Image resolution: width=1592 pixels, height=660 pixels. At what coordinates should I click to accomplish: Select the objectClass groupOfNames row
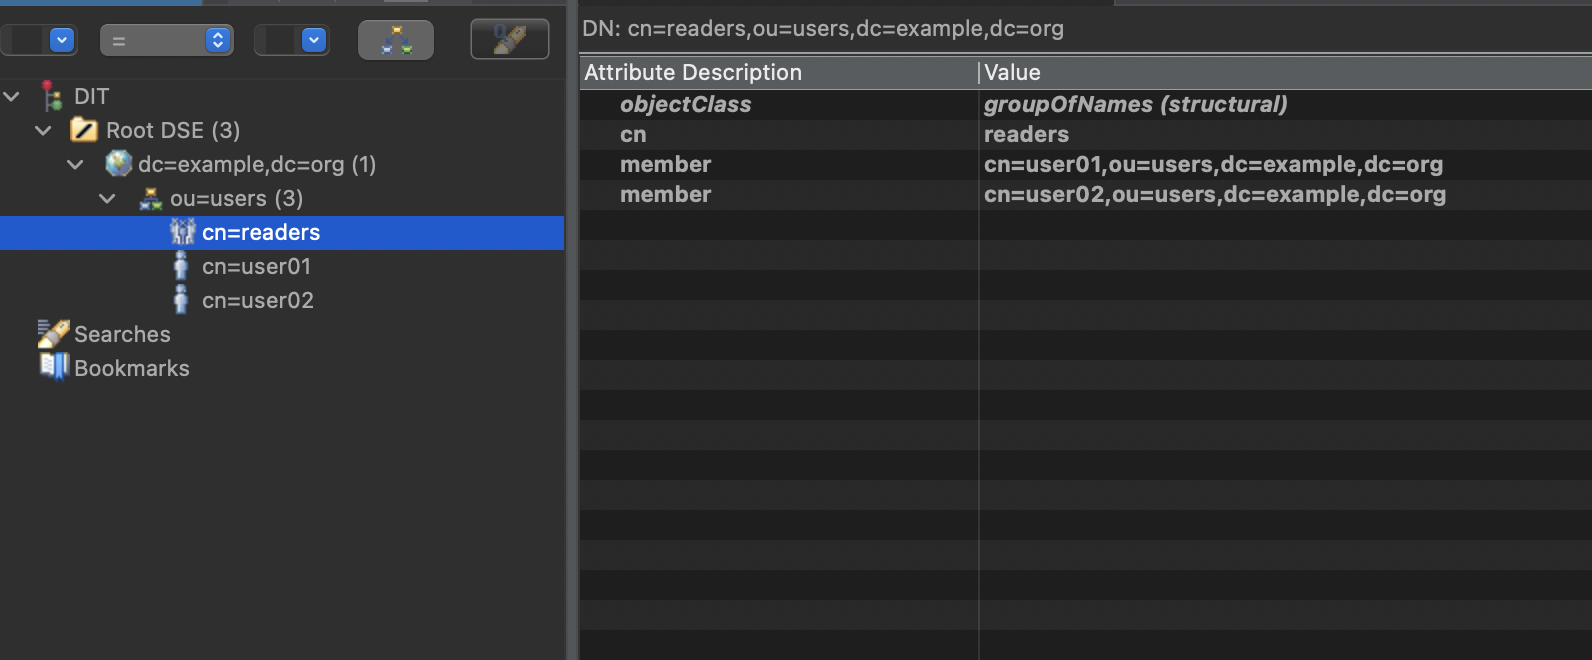1086,105
